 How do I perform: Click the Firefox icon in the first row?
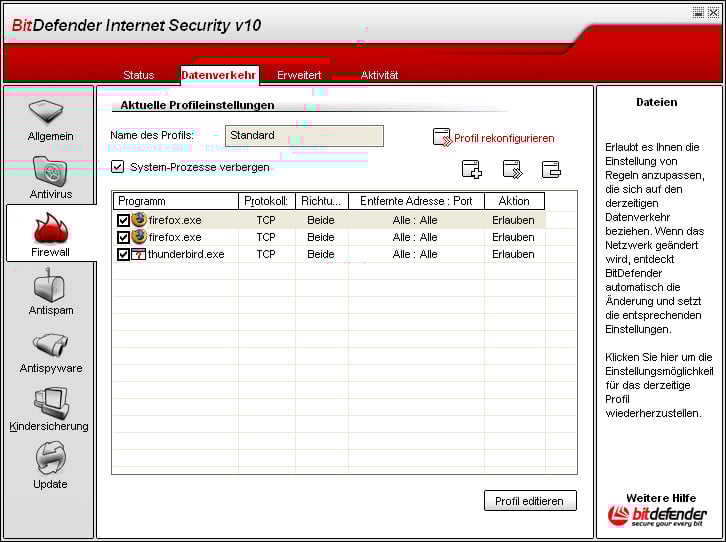139,219
